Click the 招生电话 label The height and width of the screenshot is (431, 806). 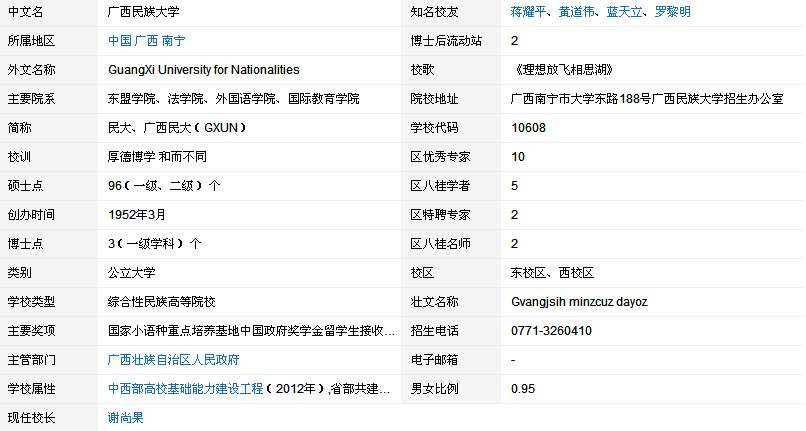pyautogui.click(x=434, y=331)
